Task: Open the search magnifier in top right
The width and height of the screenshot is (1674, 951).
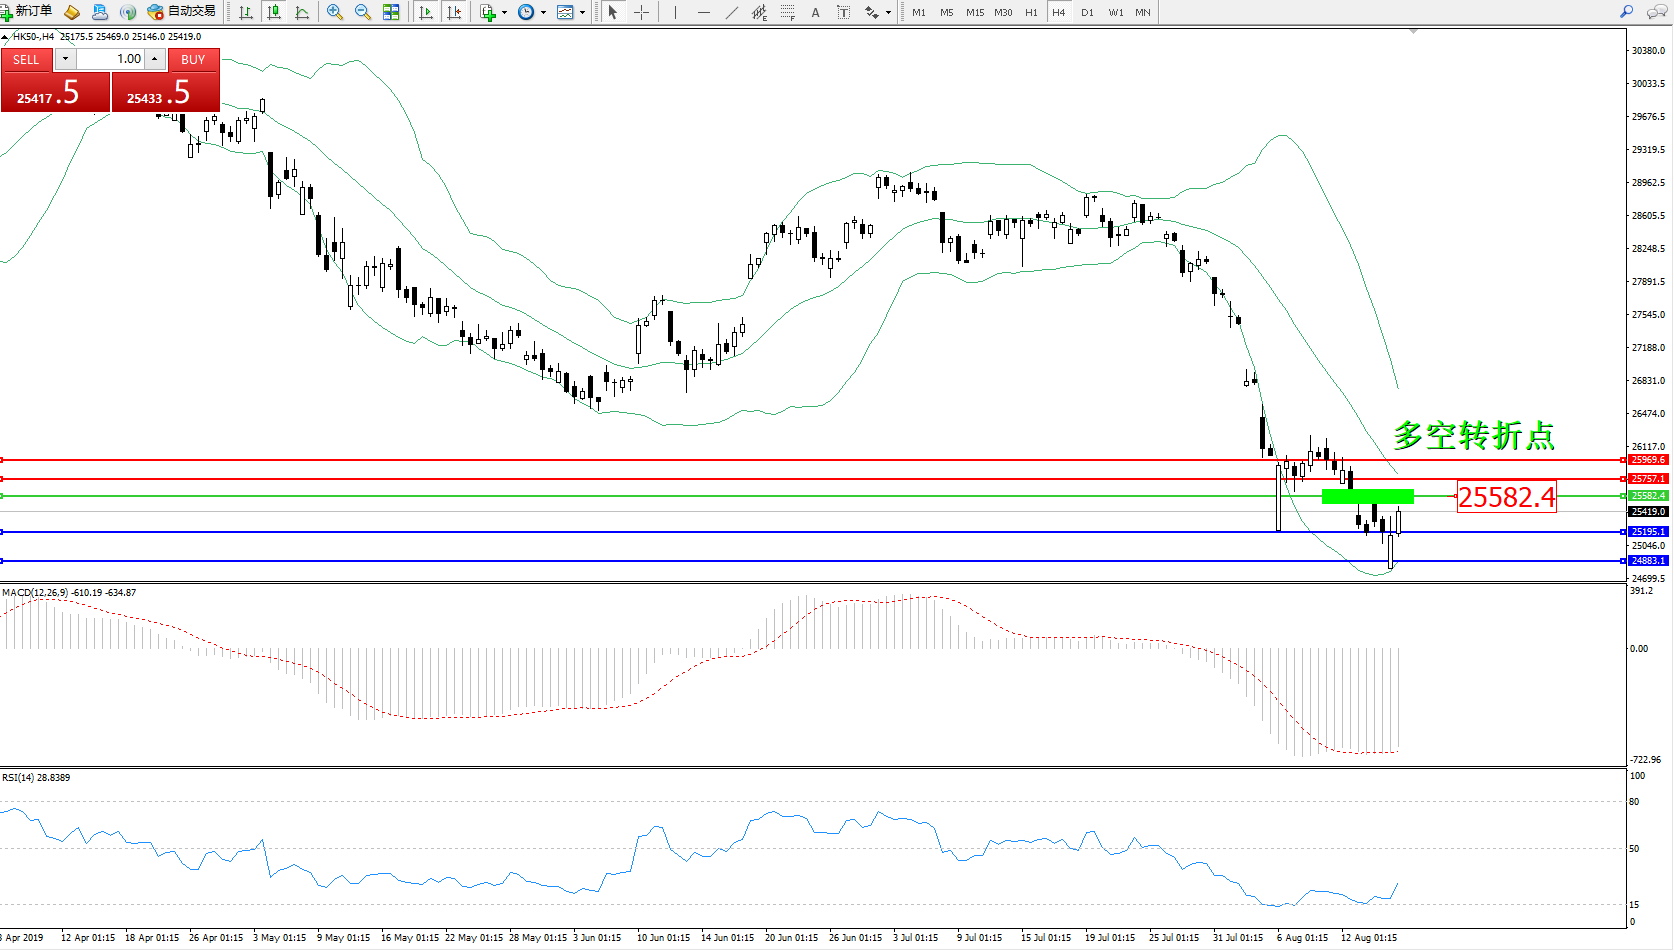Action: pyautogui.click(x=1627, y=12)
